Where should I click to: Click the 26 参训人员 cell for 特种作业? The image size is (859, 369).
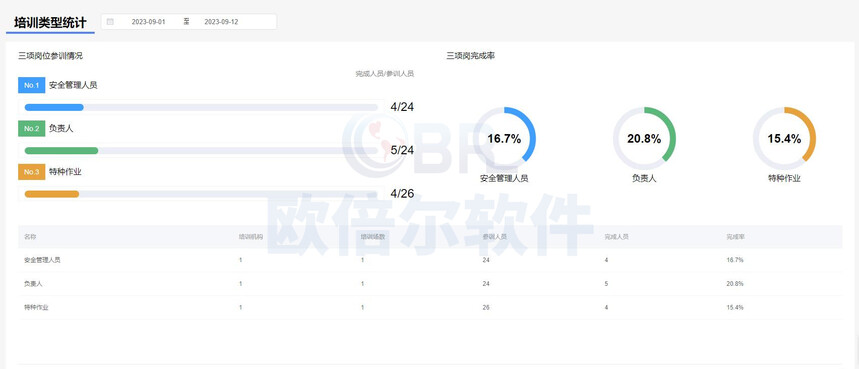click(486, 307)
